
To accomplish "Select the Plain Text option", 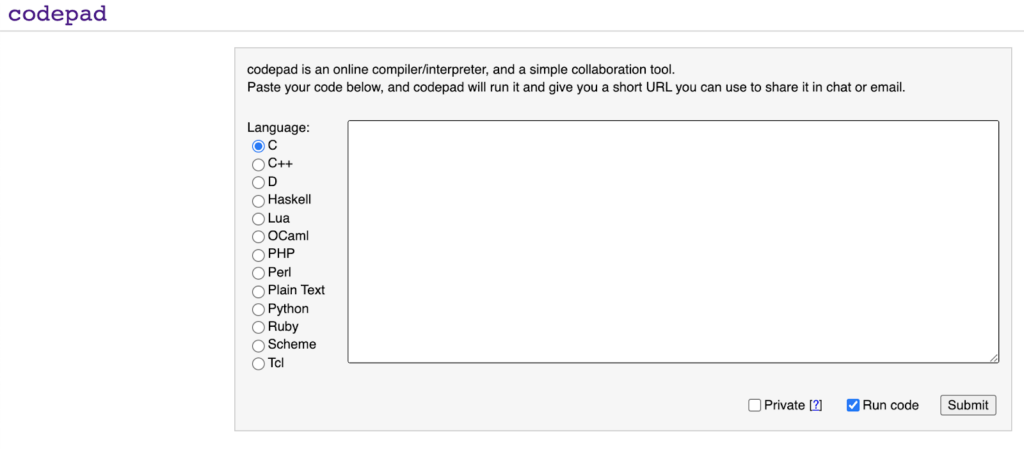I will click(258, 291).
